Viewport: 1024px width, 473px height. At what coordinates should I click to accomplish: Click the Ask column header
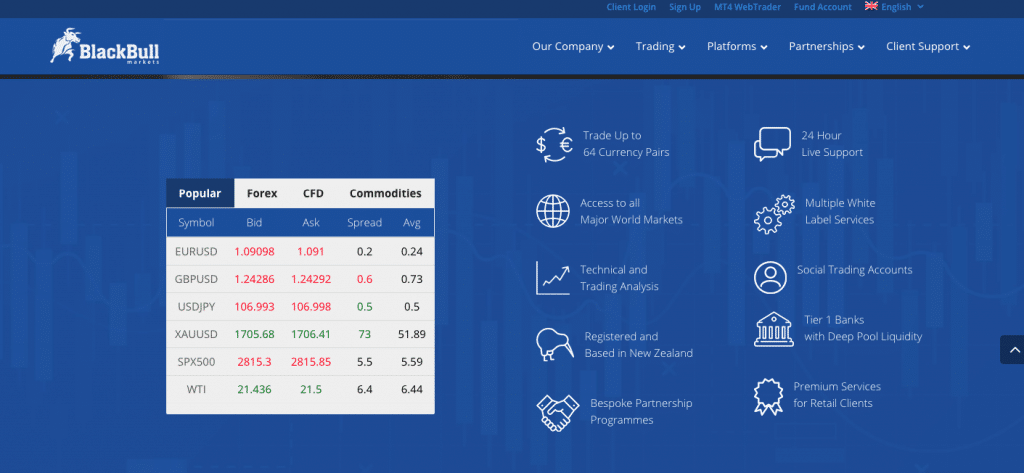tap(311, 222)
